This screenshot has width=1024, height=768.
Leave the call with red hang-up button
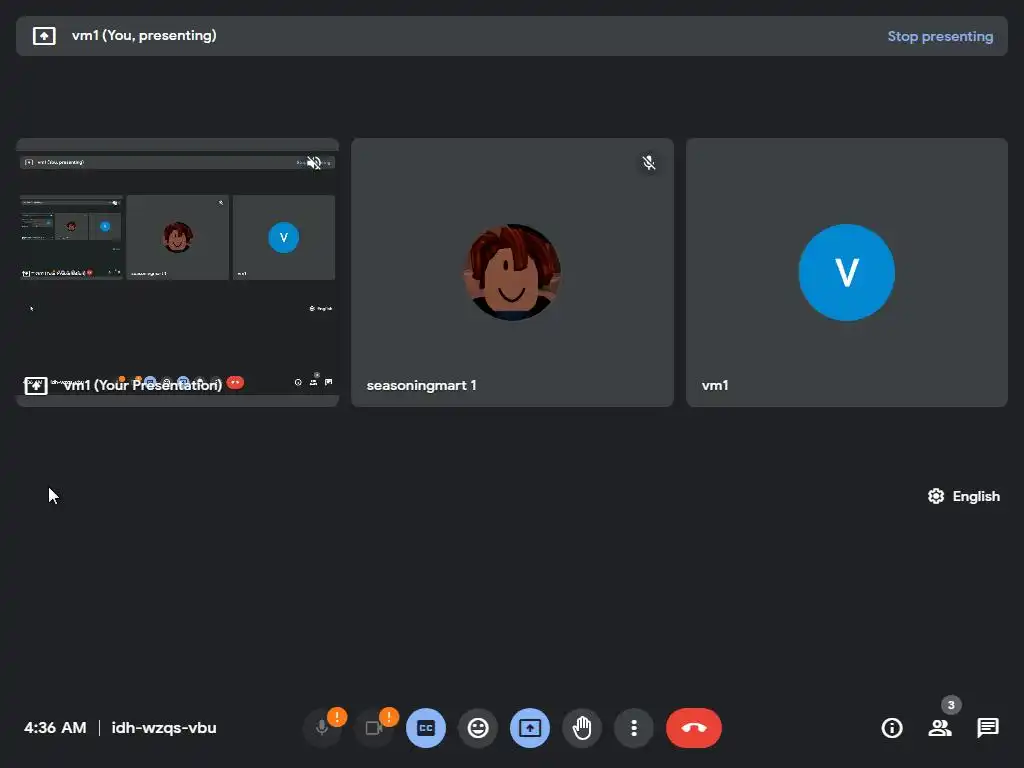click(694, 728)
